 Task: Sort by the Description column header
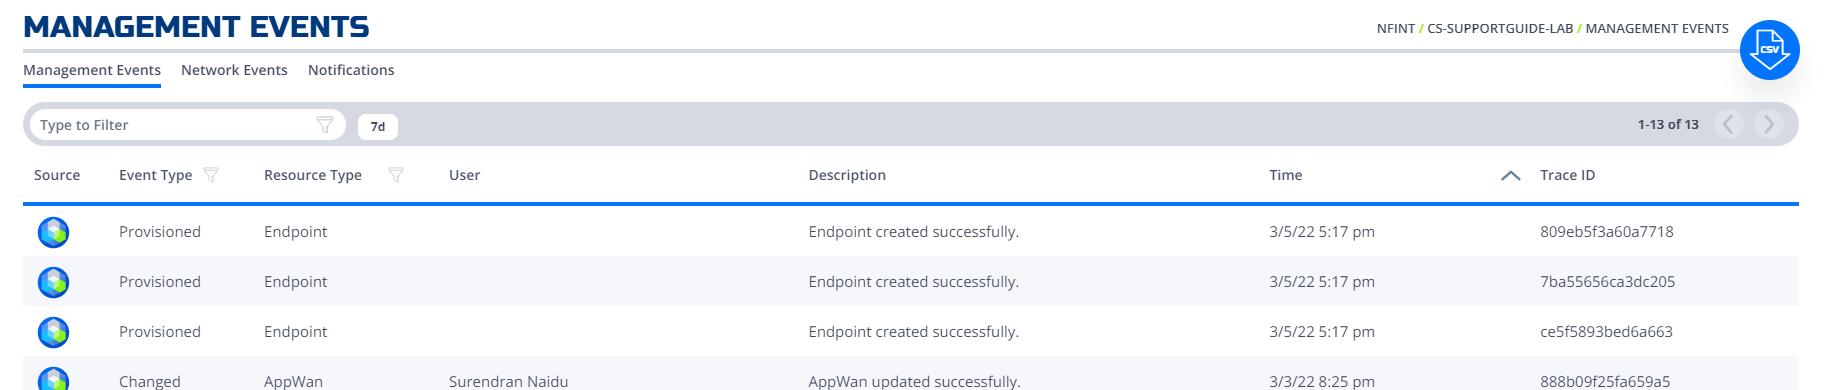(847, 175)
